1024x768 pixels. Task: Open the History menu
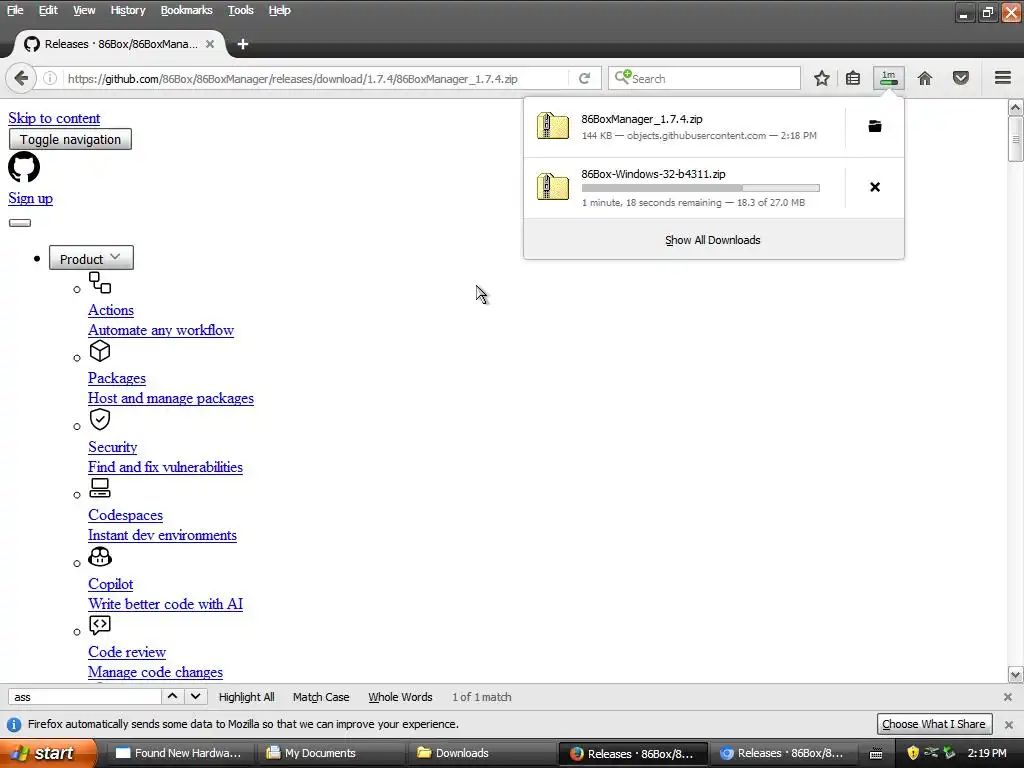tap(128, 10)
